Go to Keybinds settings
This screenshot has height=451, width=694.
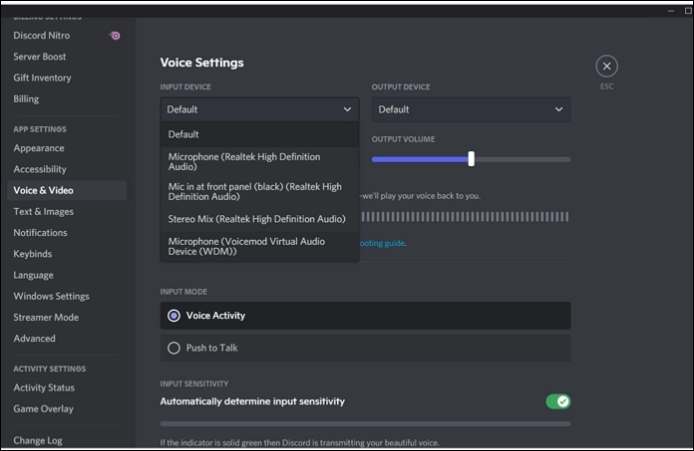pyautogui.click(x=35, y=254)
